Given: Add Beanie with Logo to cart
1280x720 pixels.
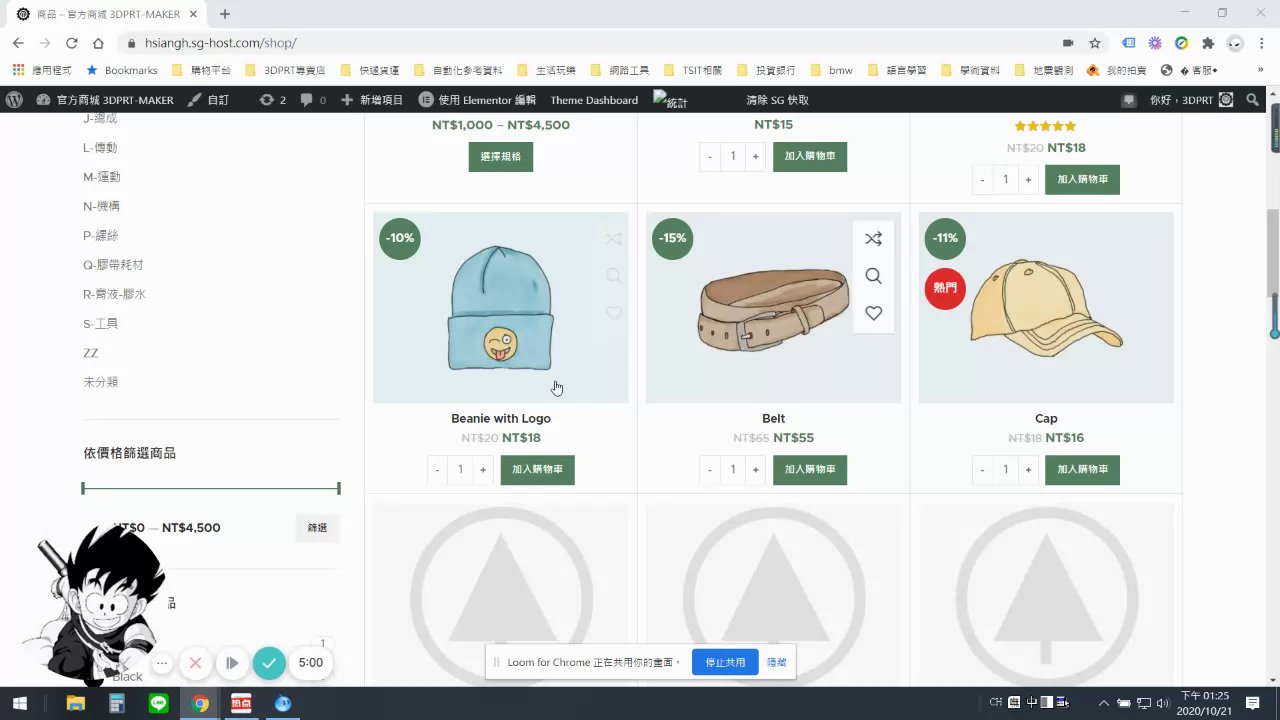Looking at the screenshot, I should tap(538, 470).
